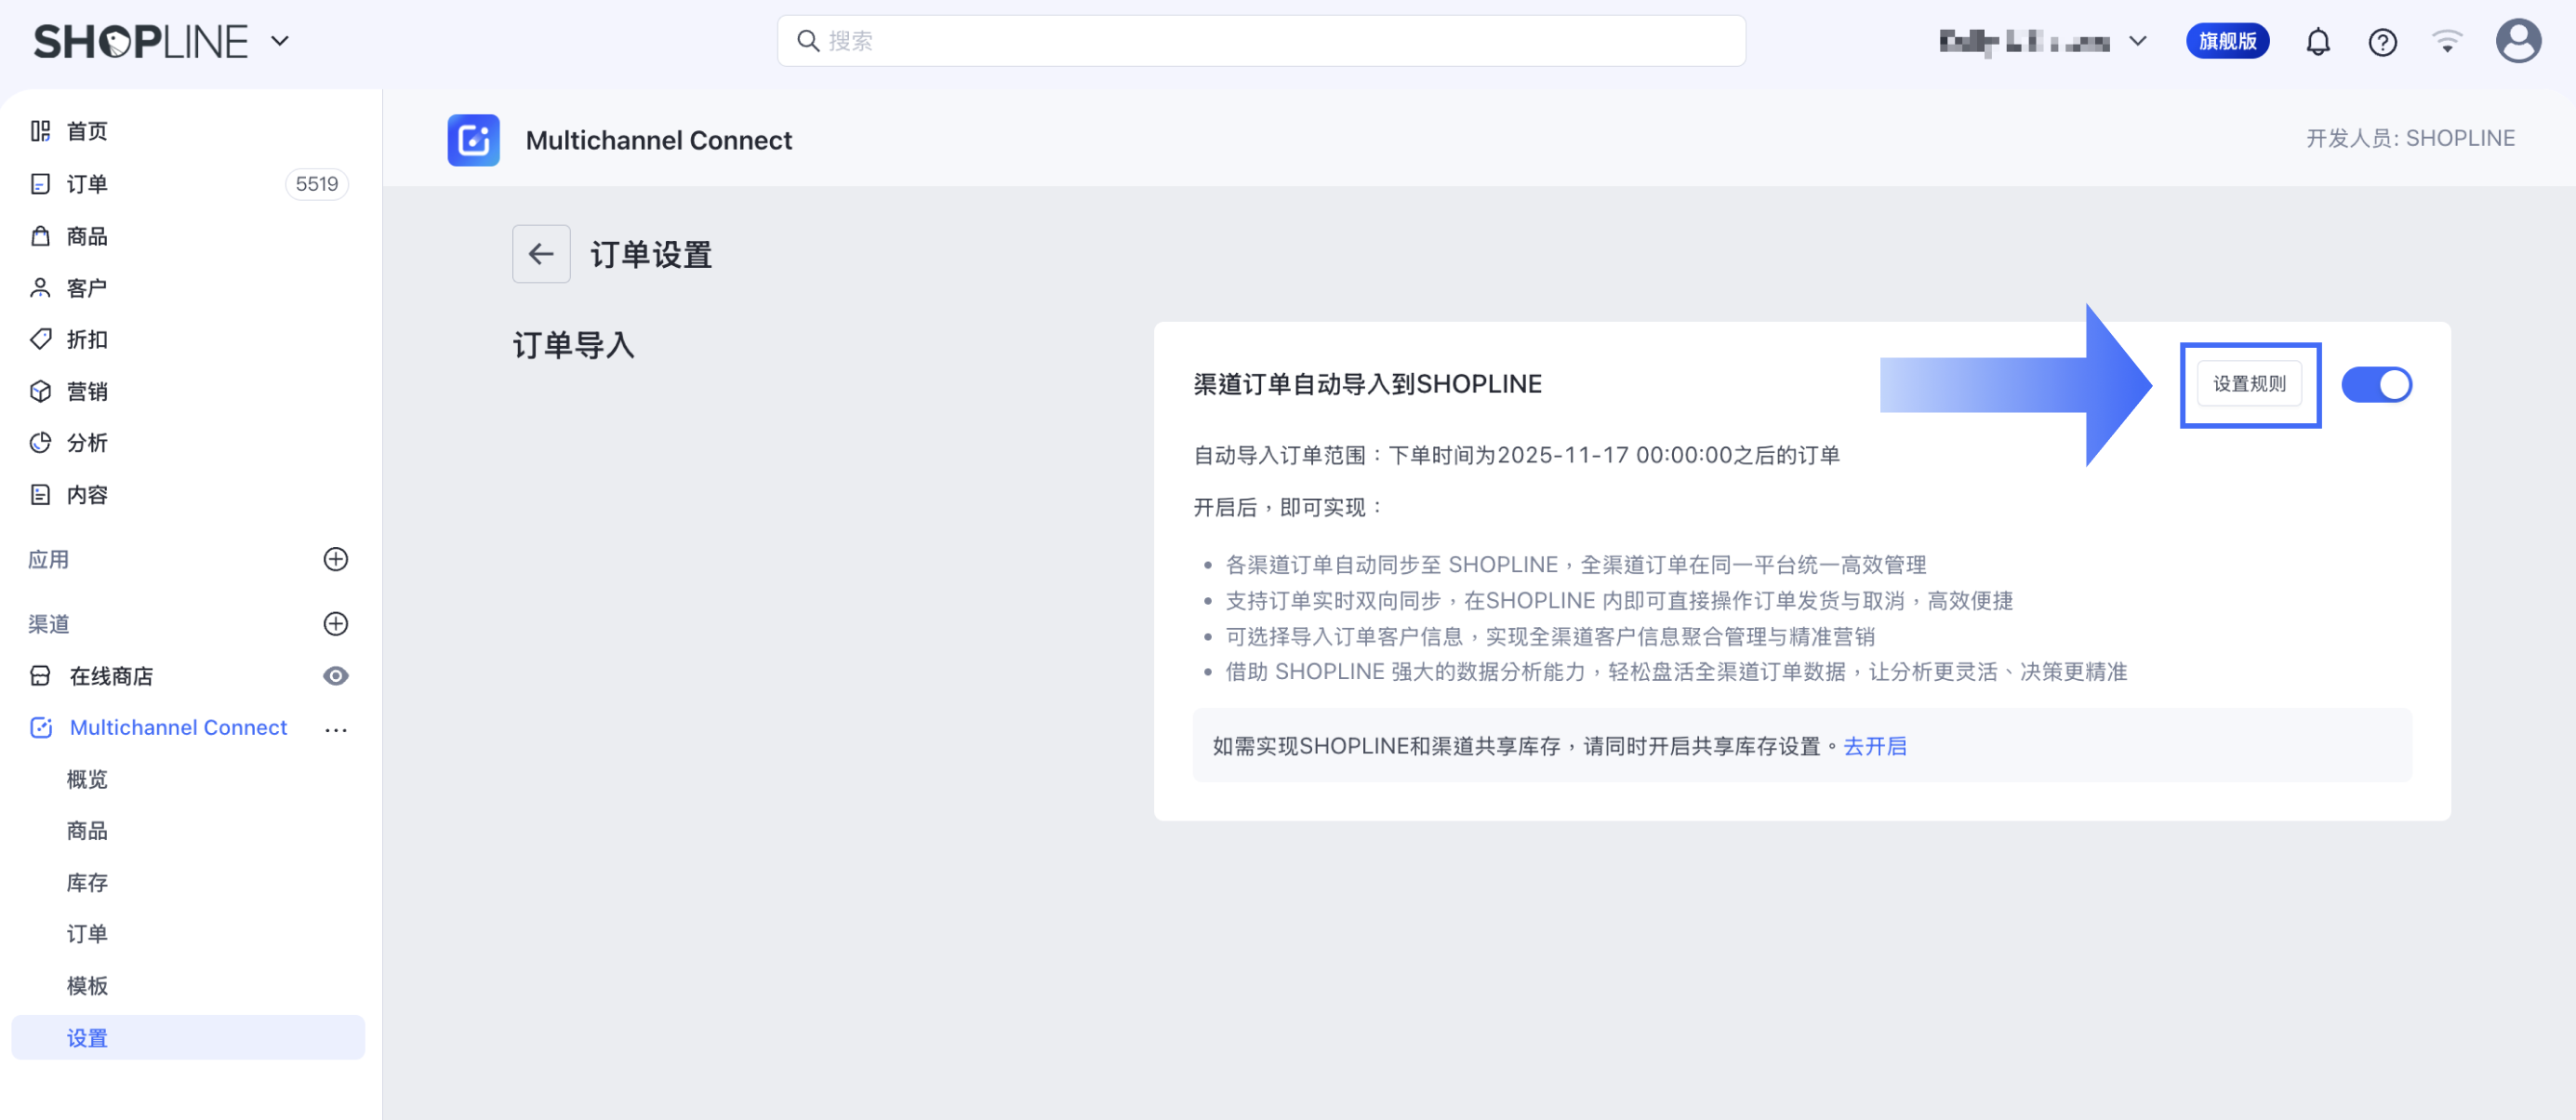The height and width of the screenshot is (1120, 2576).
Task: Open the 订单 section in the sidebar
Action: click(x=85, y=184)
